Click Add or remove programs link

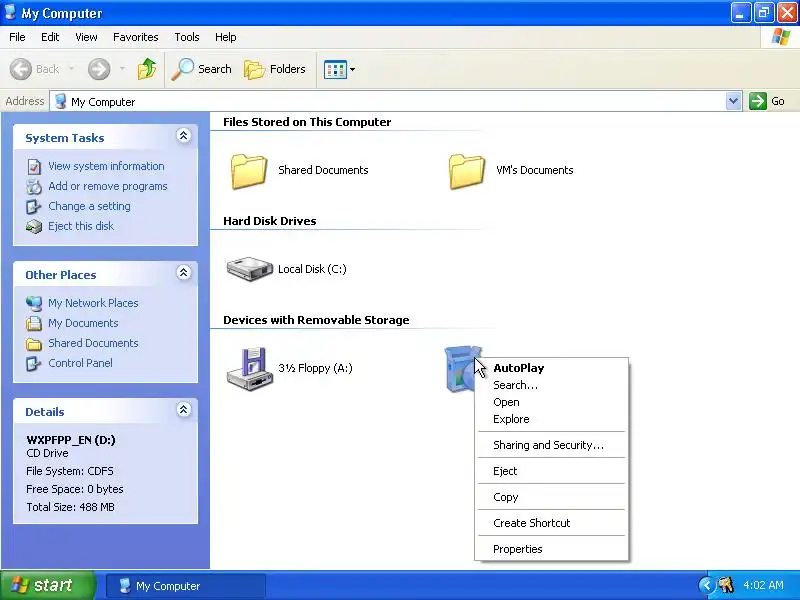coord(108,186)
